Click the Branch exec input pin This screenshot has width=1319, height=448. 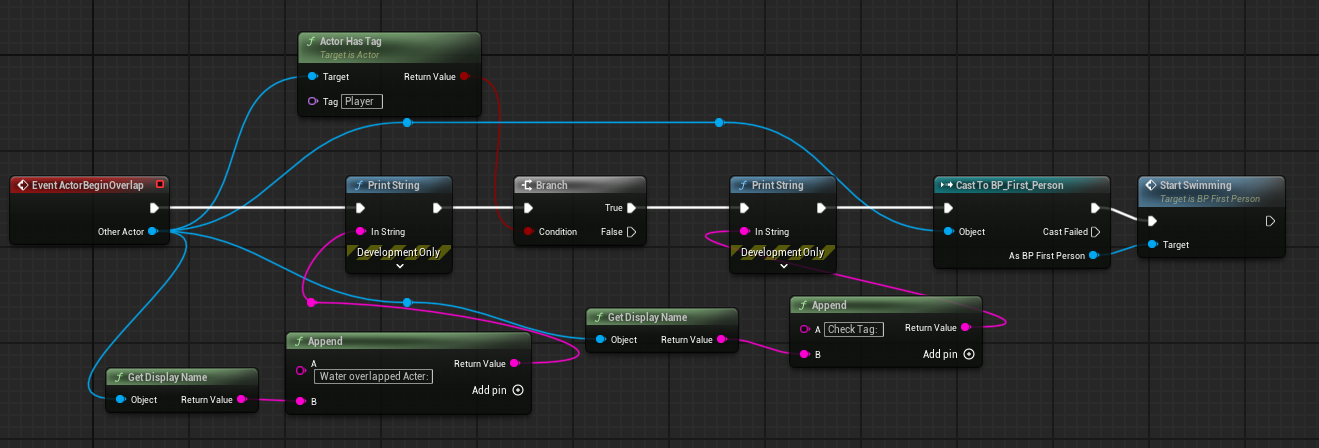pyautogui.click(x=529, y=208)
